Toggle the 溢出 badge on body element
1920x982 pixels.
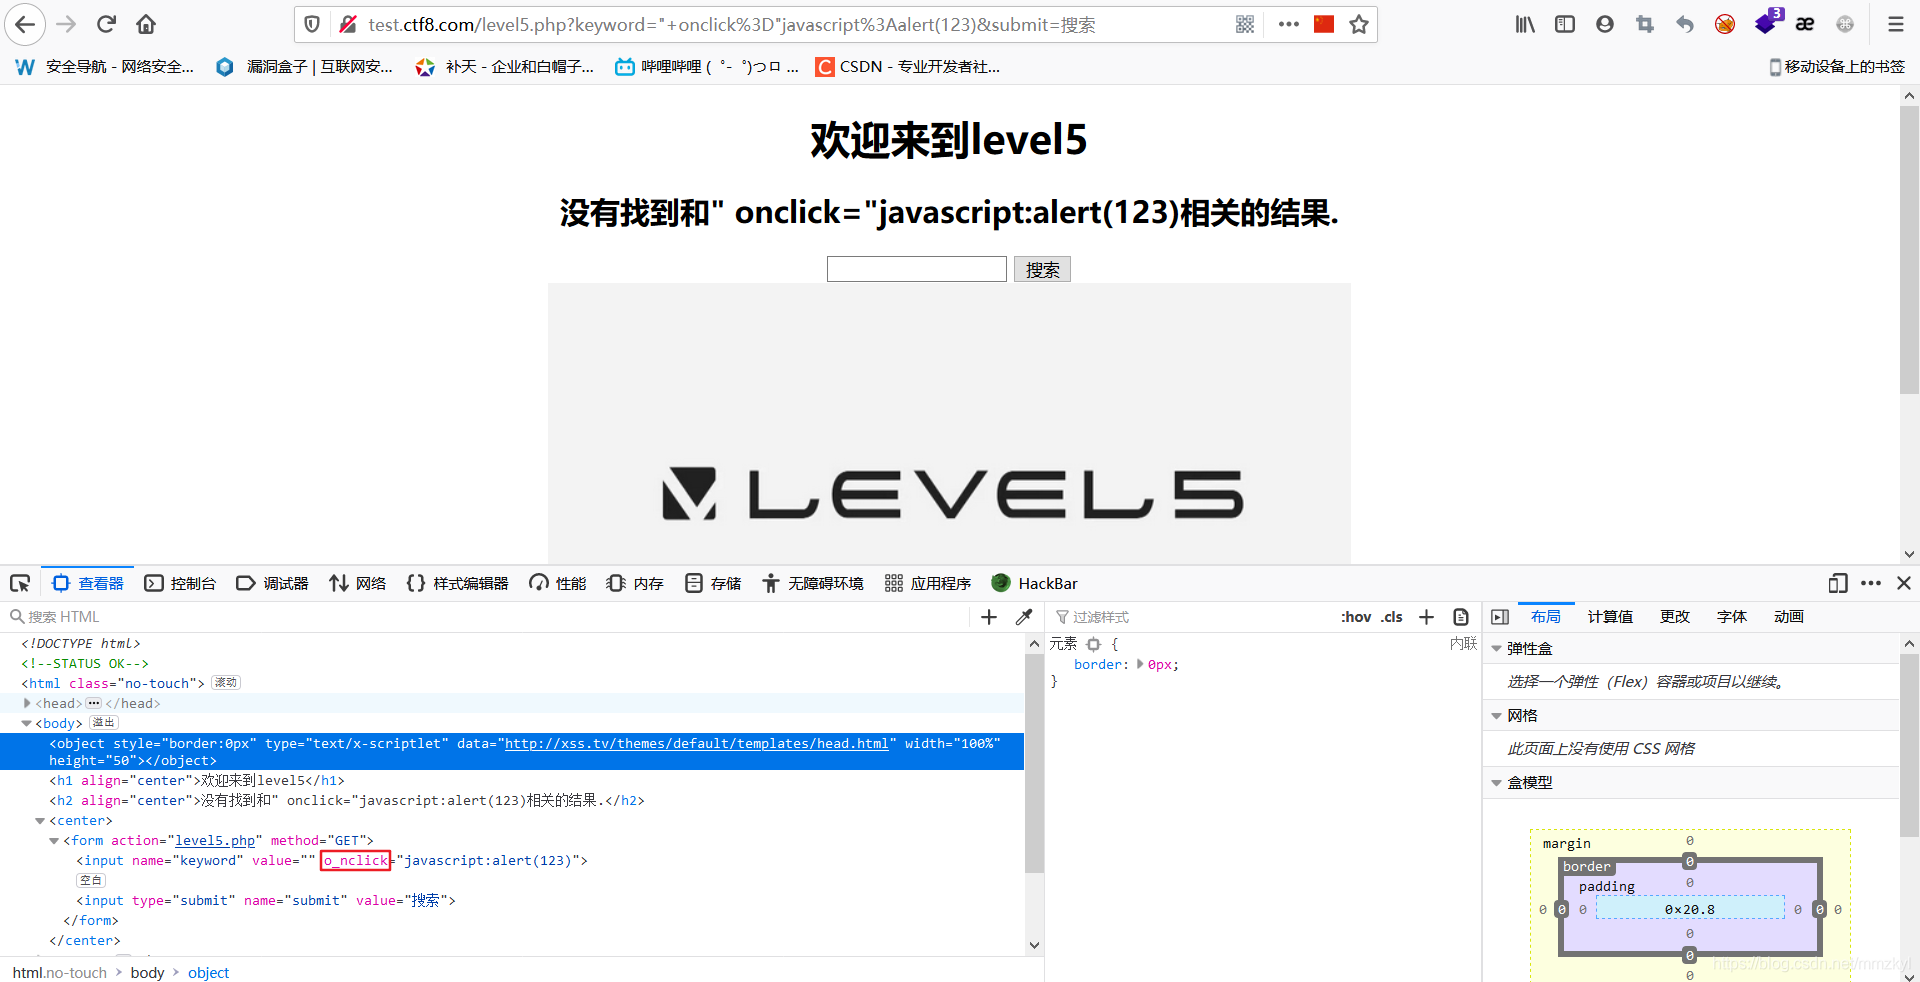[x=104, y=723]
